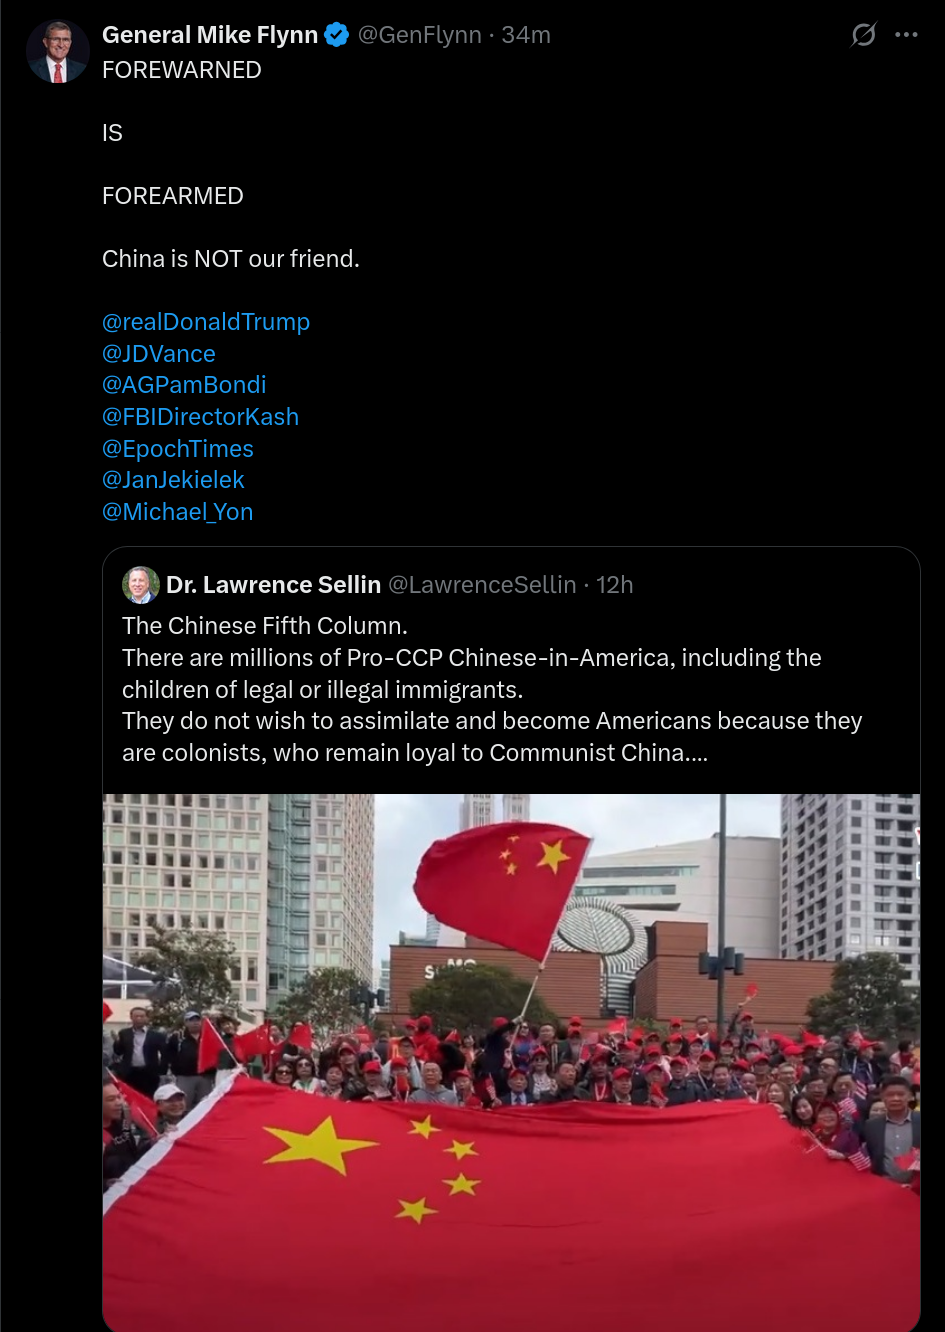Open the @JDVance mention
Screen dimensions: 945x1332
point(159,354)
